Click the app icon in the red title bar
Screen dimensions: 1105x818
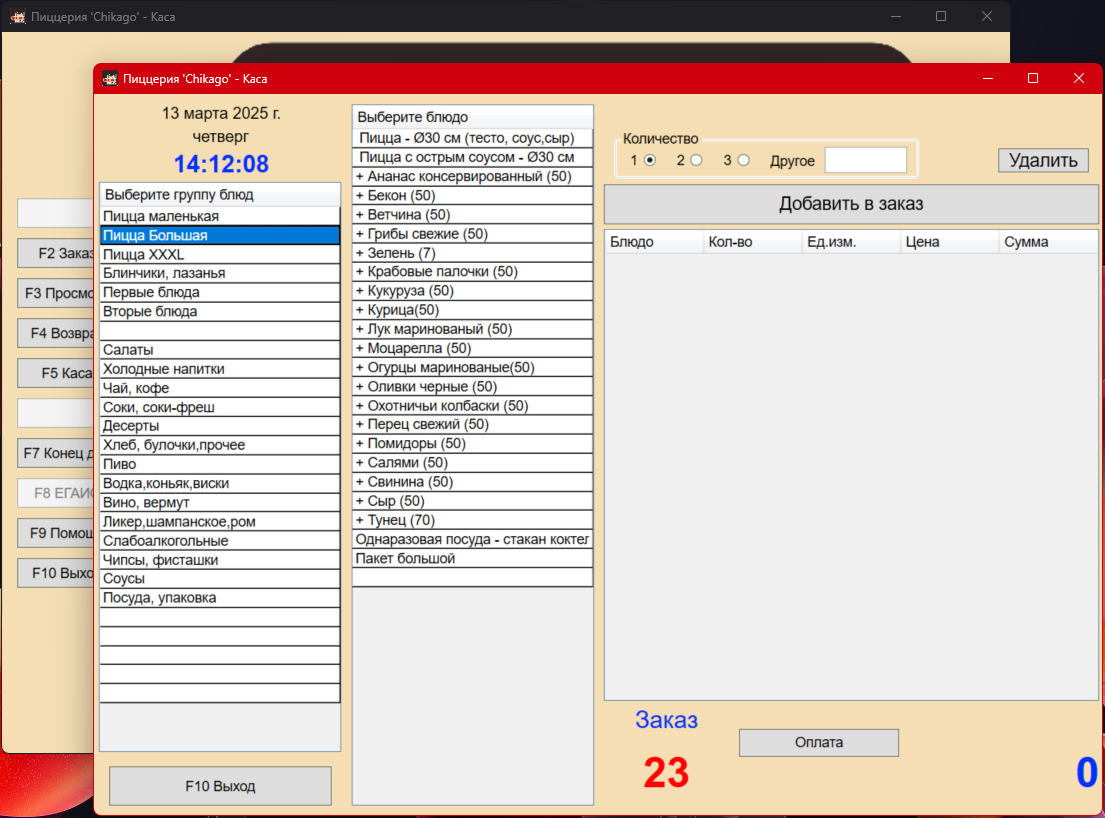(110, 78)
